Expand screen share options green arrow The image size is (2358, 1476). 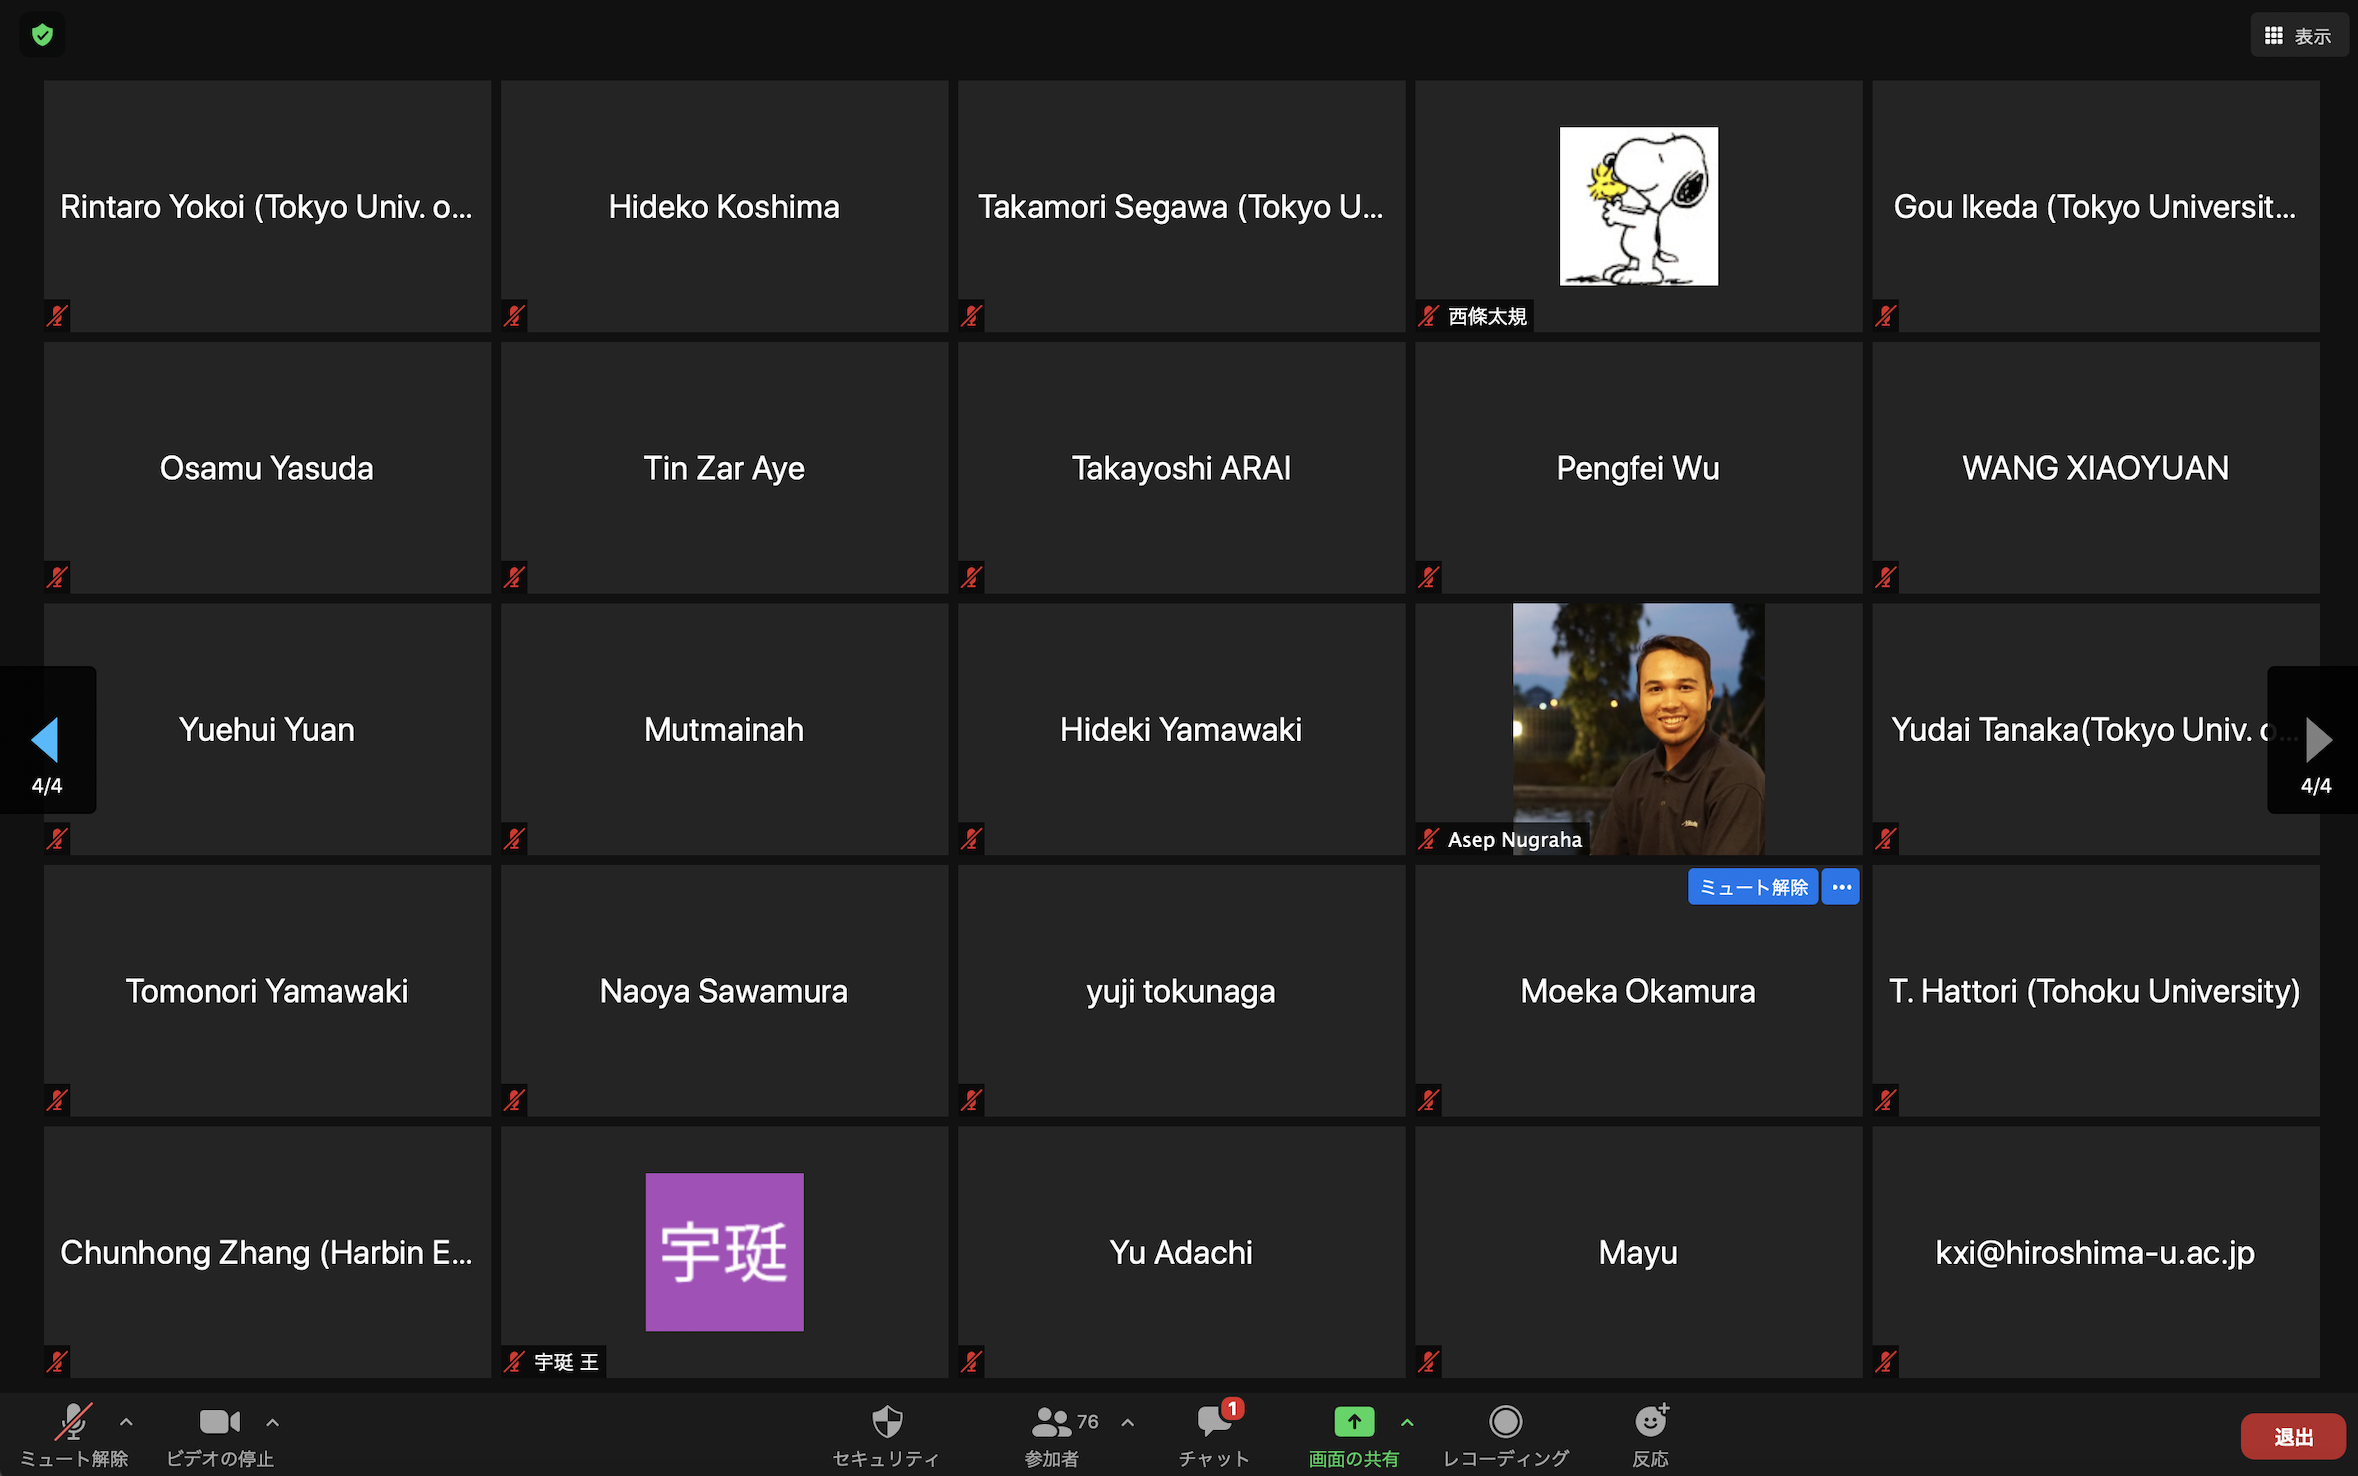(1407, 1421)
